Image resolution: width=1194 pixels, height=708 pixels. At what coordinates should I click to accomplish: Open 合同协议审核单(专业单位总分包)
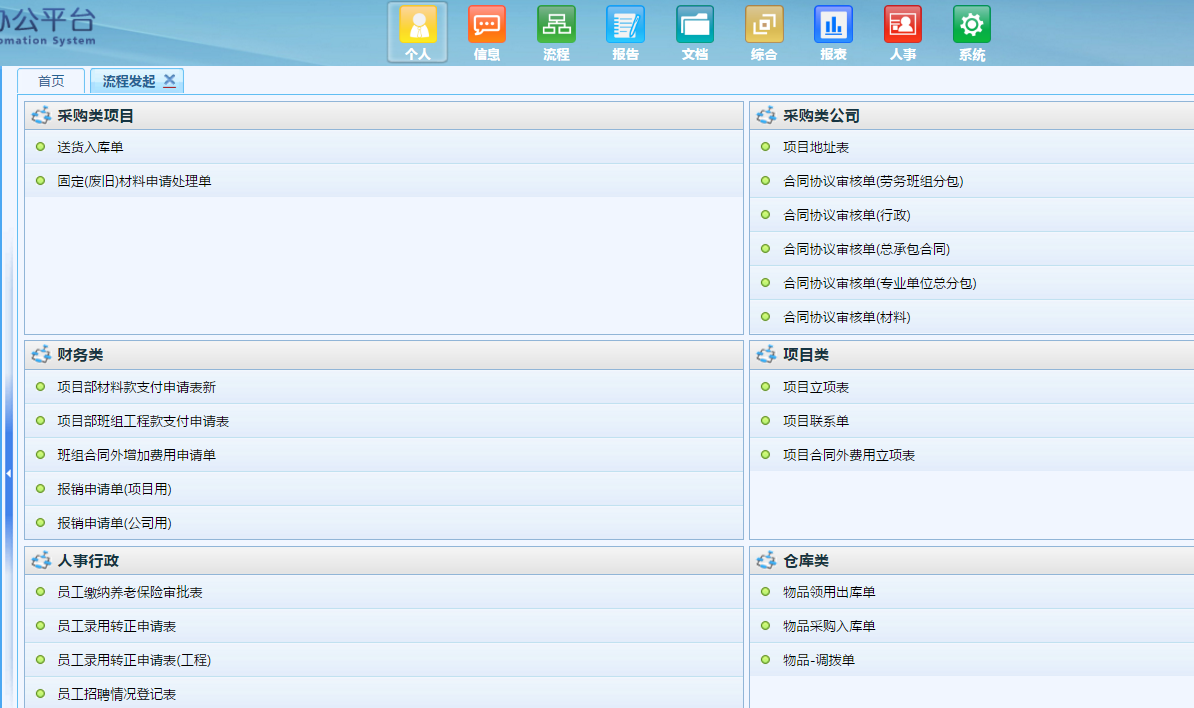(880, 283)
